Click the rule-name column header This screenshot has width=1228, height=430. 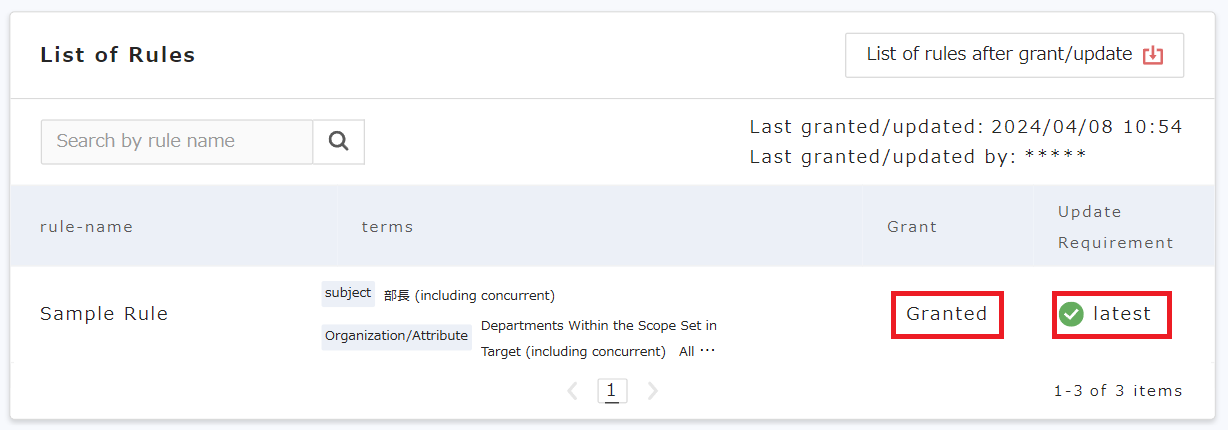pyautogui.click(x=86, y=227)
